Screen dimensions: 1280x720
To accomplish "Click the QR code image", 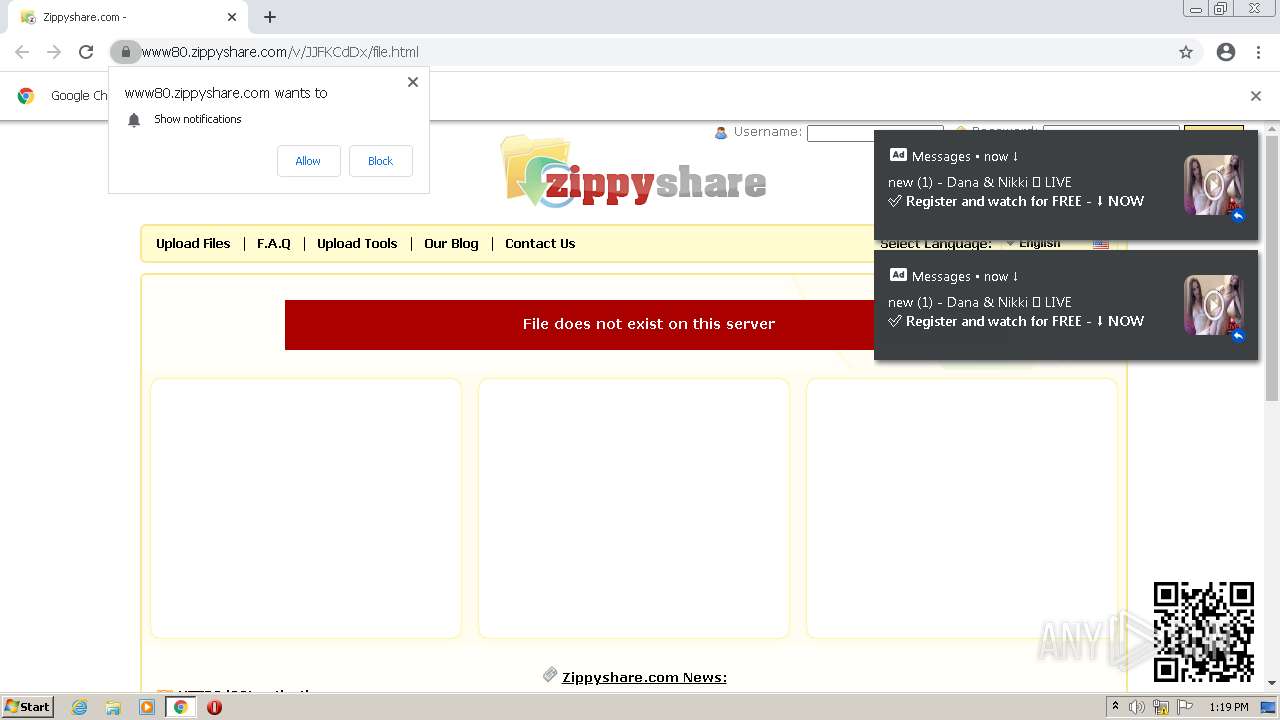I will click(1204, 632).
